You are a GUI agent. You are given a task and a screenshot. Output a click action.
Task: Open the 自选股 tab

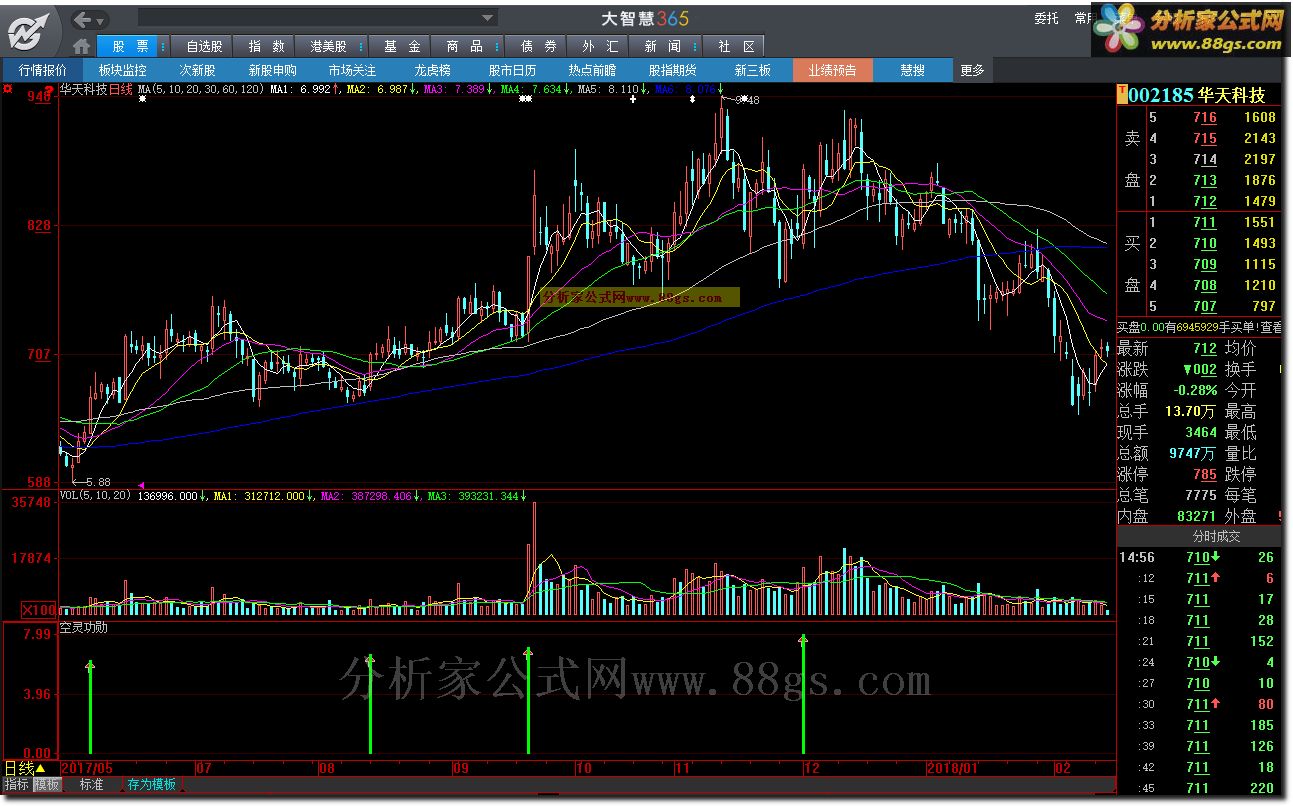201,46
